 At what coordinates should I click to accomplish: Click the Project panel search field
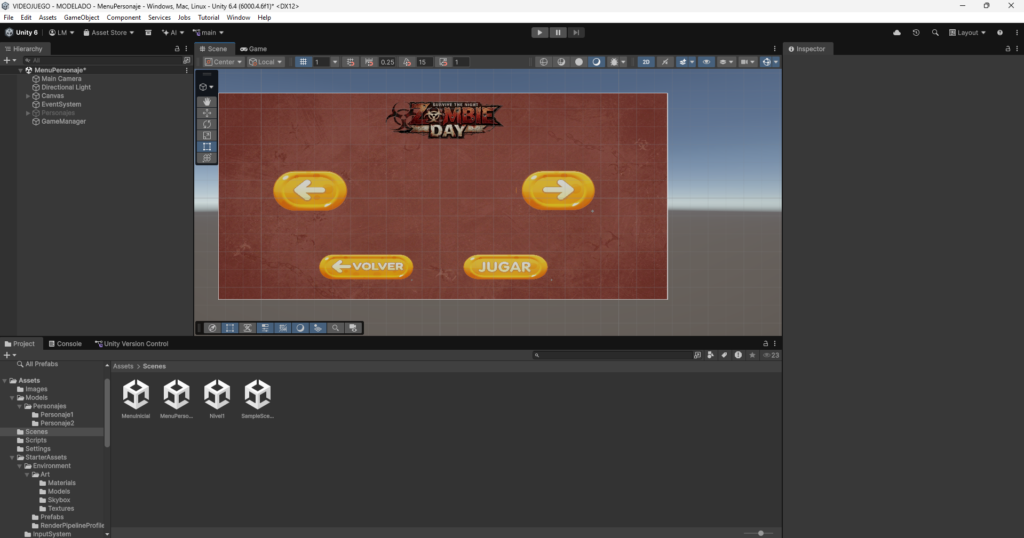coord(612,355)
